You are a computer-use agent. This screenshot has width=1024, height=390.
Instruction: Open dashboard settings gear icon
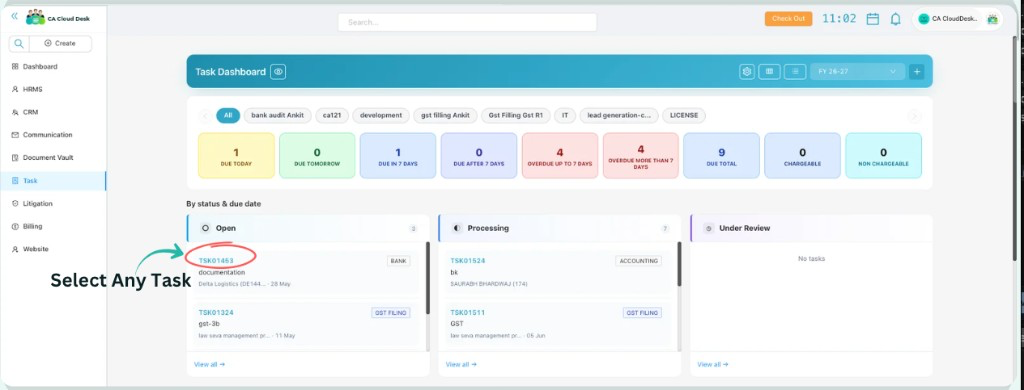pos(747,72)
